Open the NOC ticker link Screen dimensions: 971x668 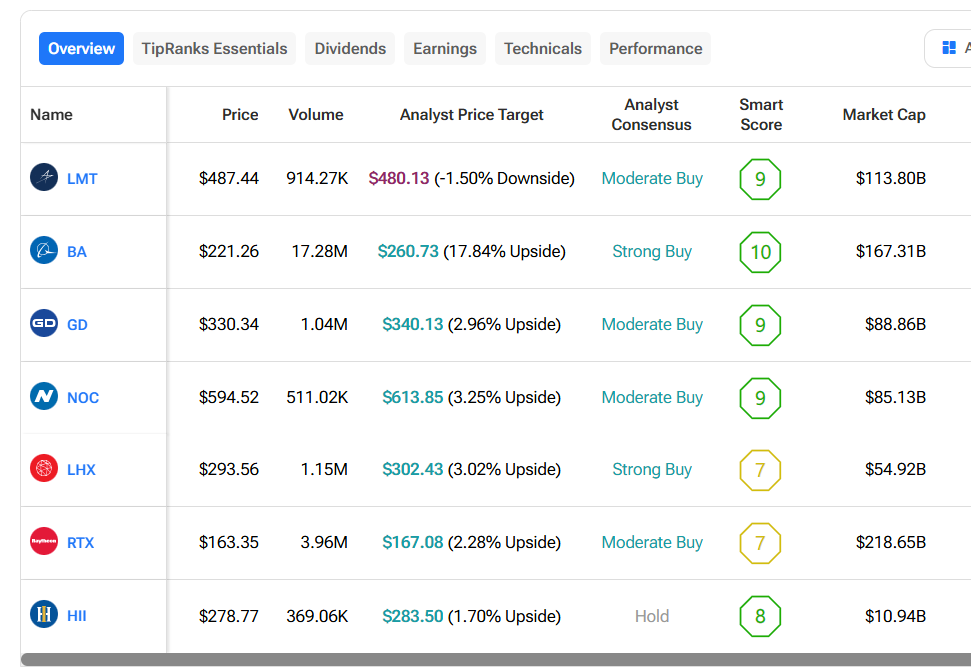pyautogui.click(x=83, y=398)
